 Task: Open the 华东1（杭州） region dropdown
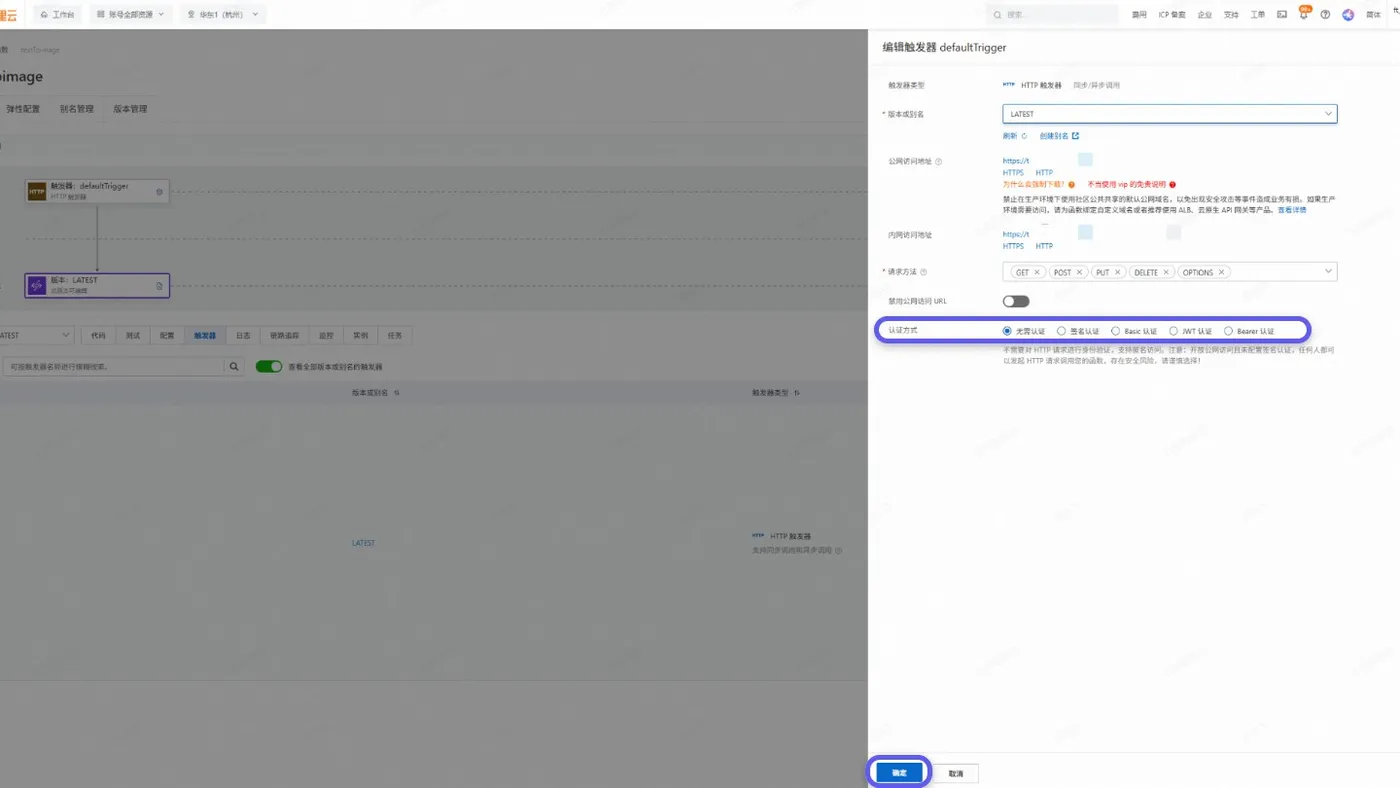(x=222, y=15)
